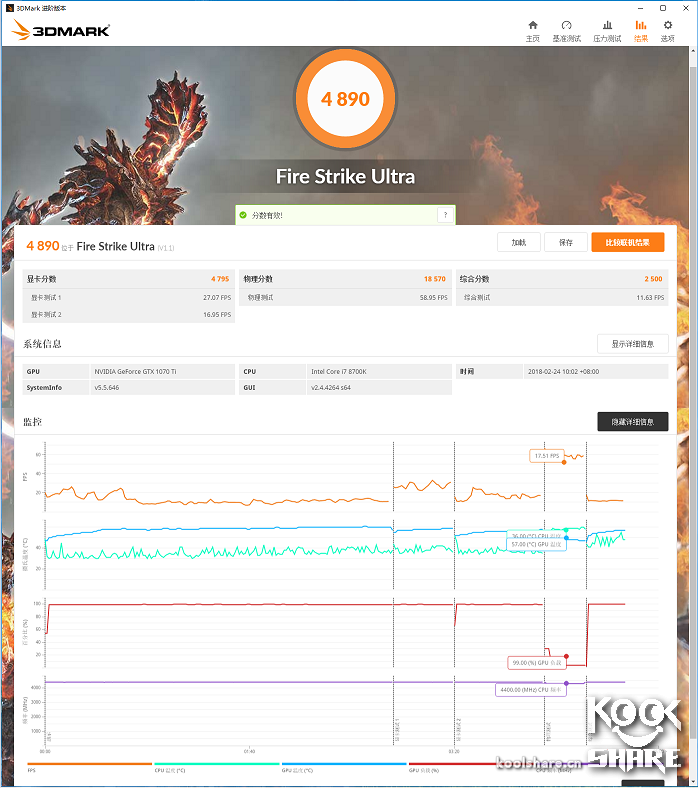Click the 99.00 (%) GPU load tooltip

click(x=537, y=663)
